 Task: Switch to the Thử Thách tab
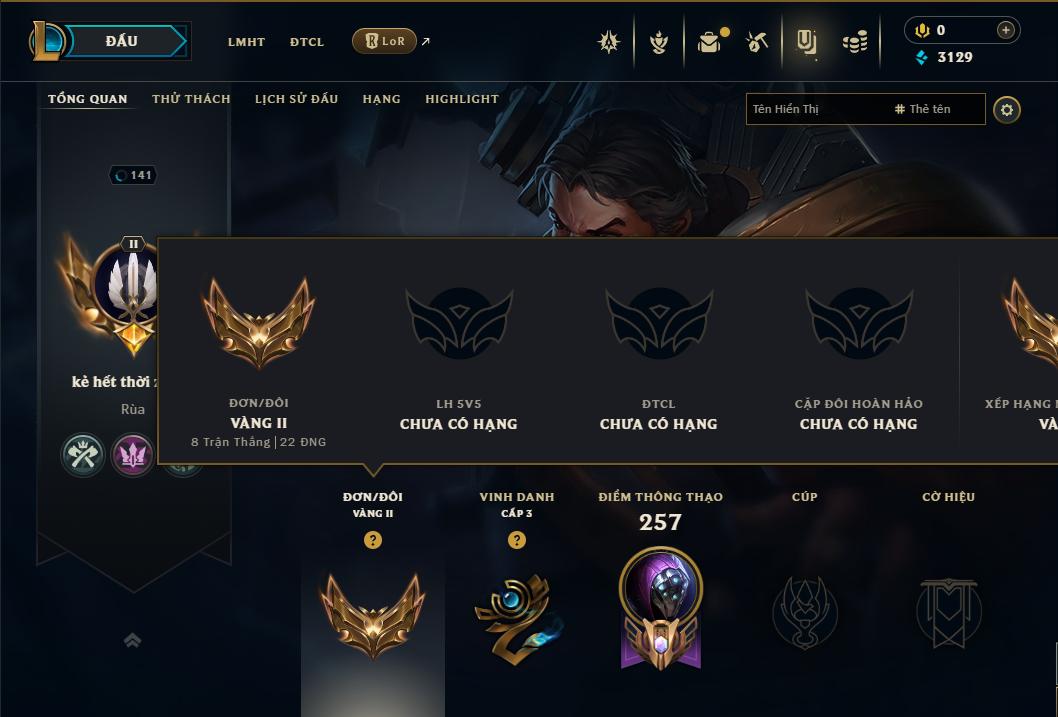click(191, 99)
